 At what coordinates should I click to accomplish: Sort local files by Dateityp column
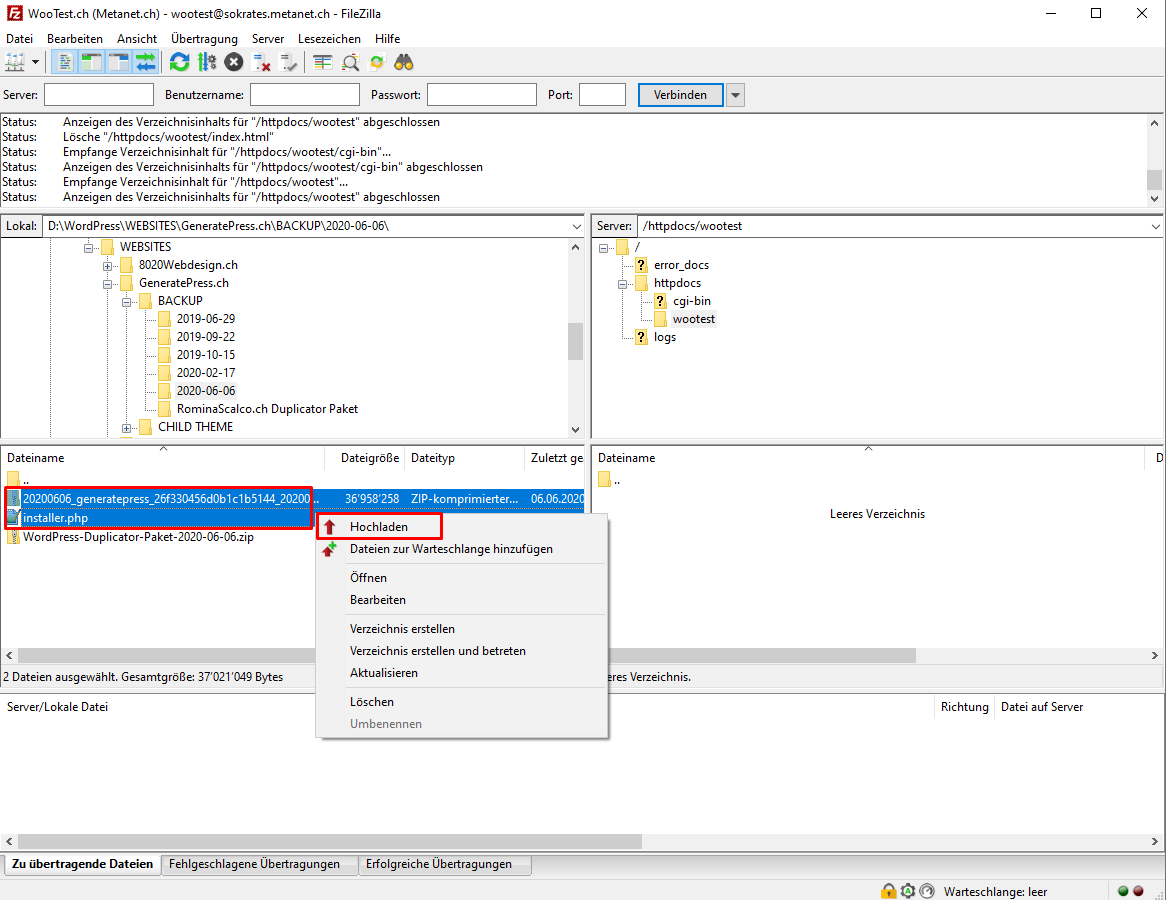click(465, 457)
